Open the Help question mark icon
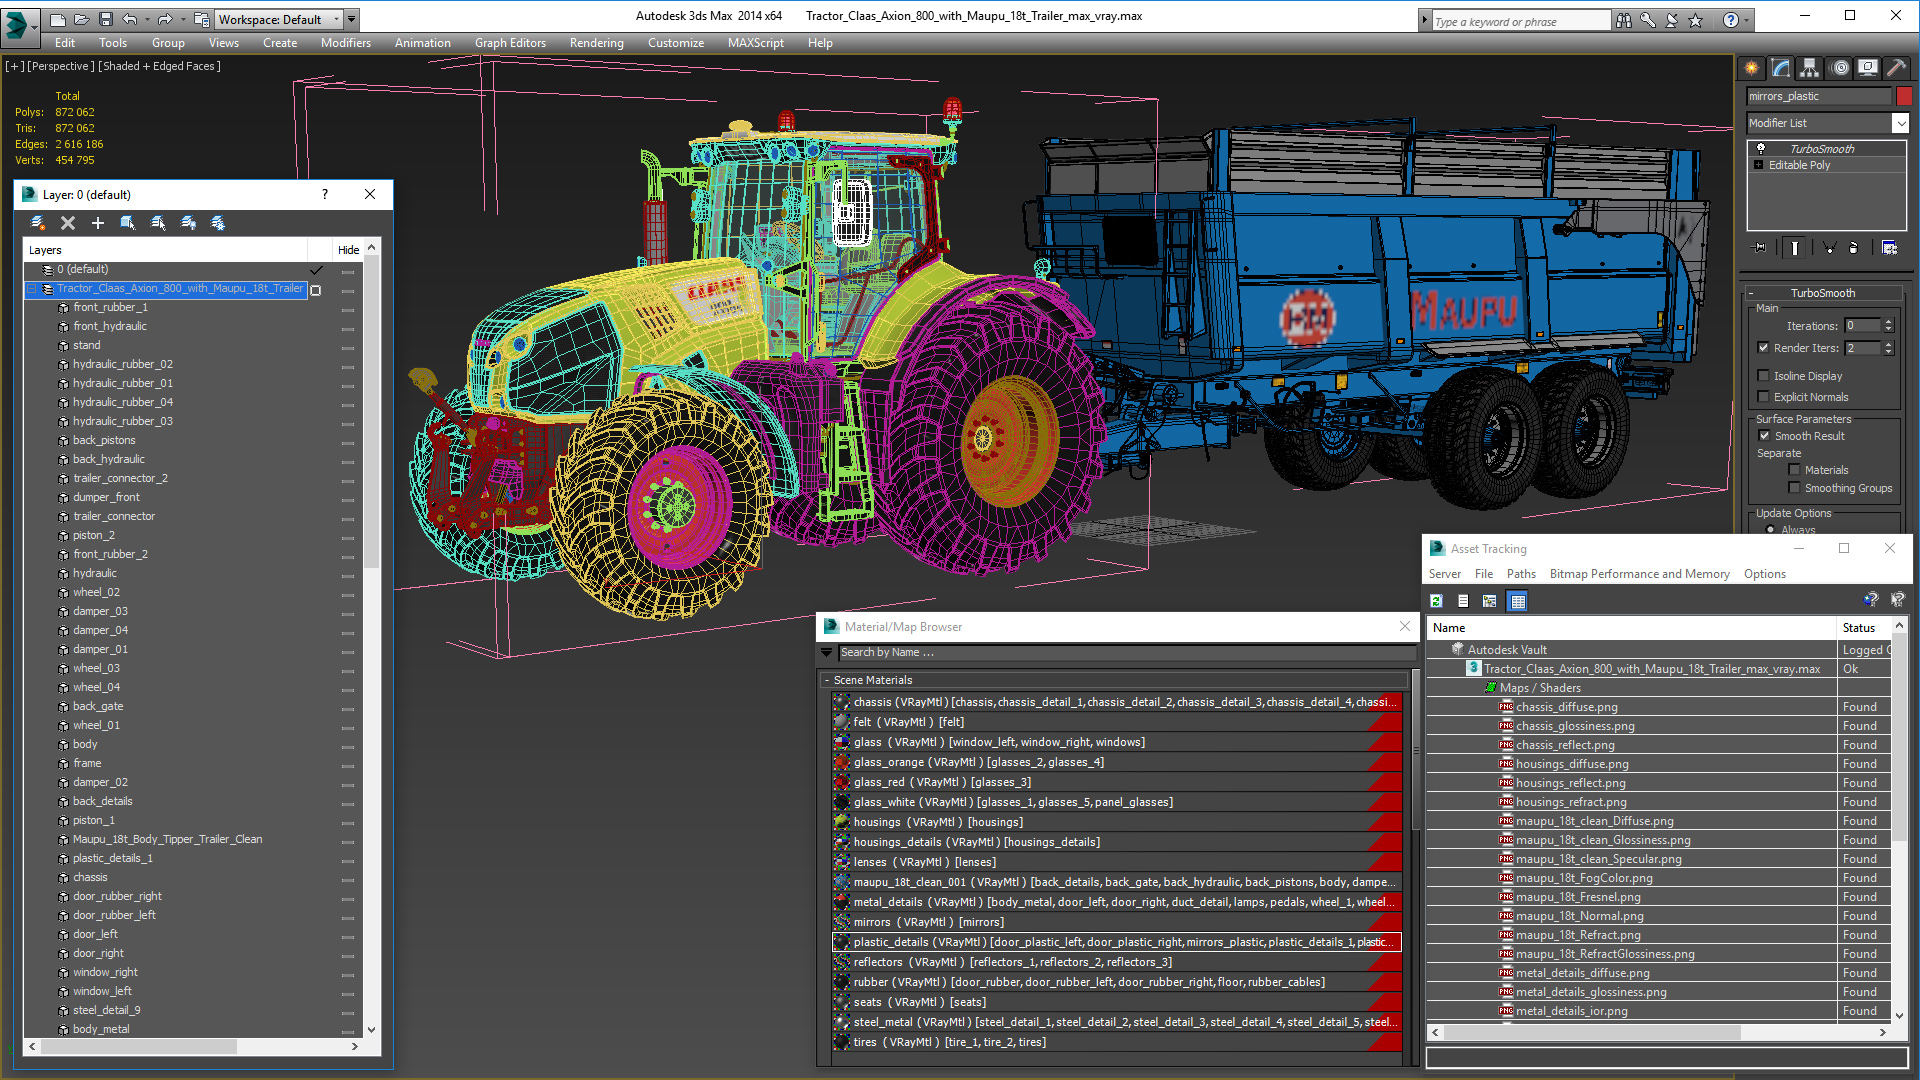Image resolution: width=1920 pixels, height=1080 pixels. [x=1730, y=20]
